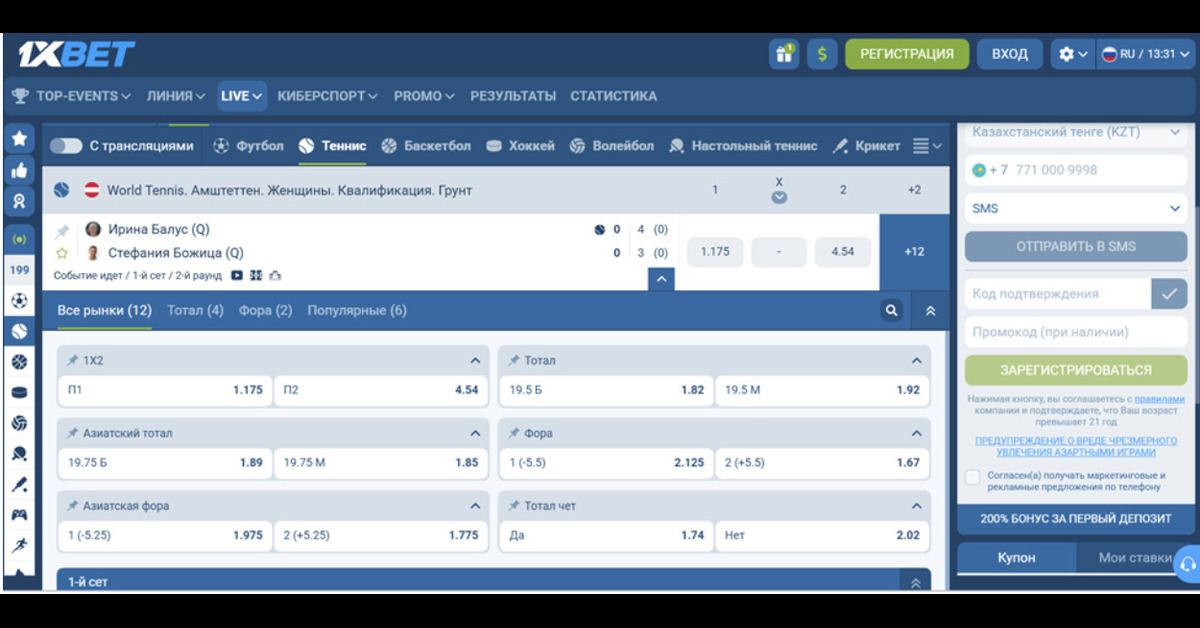Open the gift bonus icon in header
Image resolution: width=1200 pixels, height=628 pixels.
tap(784, 54)
